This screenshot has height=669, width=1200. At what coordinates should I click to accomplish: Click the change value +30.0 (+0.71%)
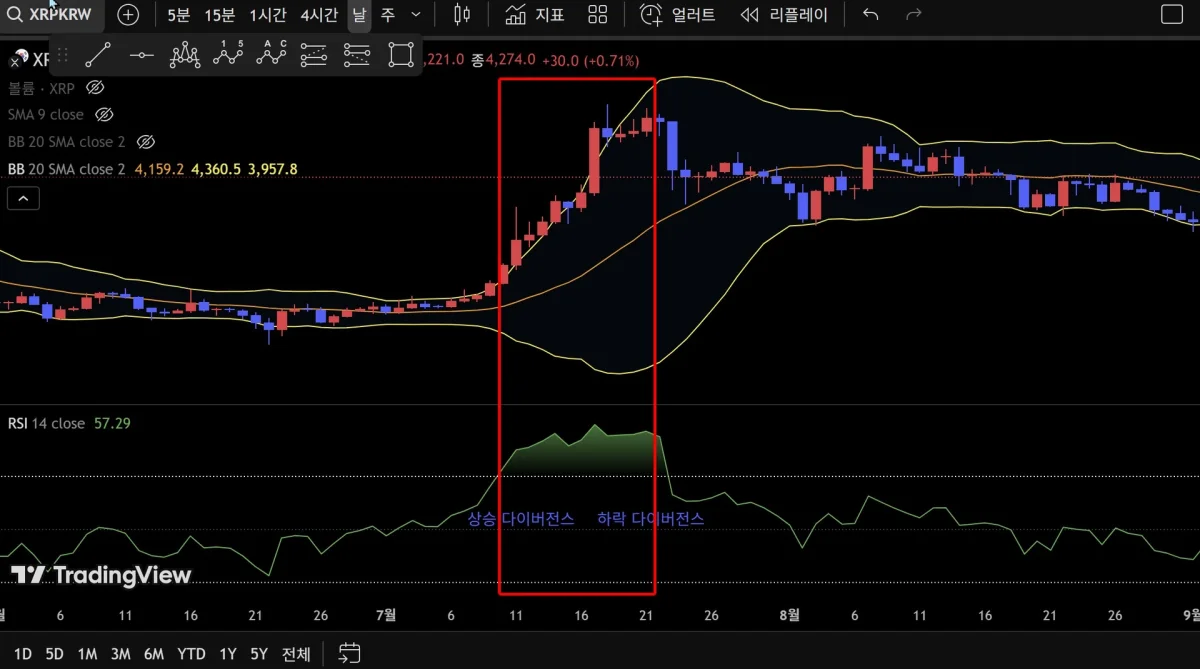(589, 60)
